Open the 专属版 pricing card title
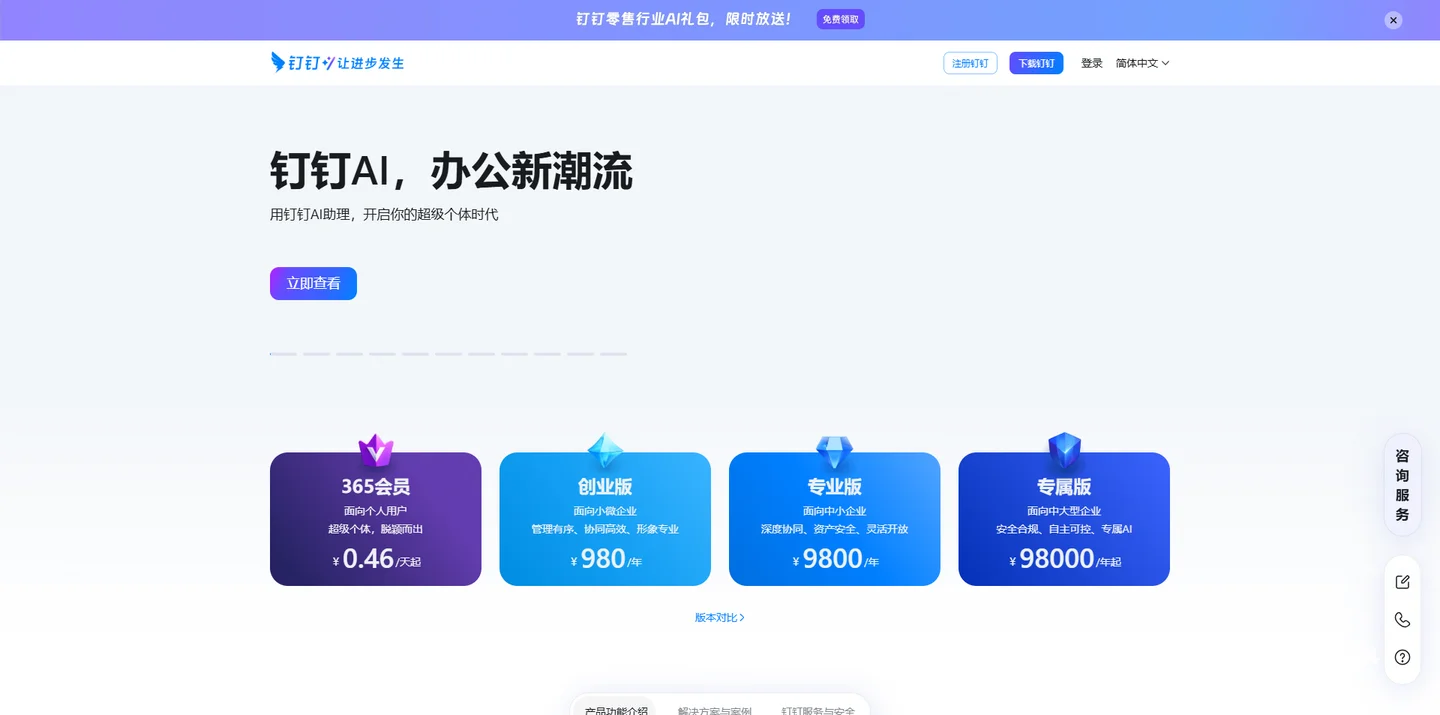1440x715 pixels. [x=1064, y=487]
